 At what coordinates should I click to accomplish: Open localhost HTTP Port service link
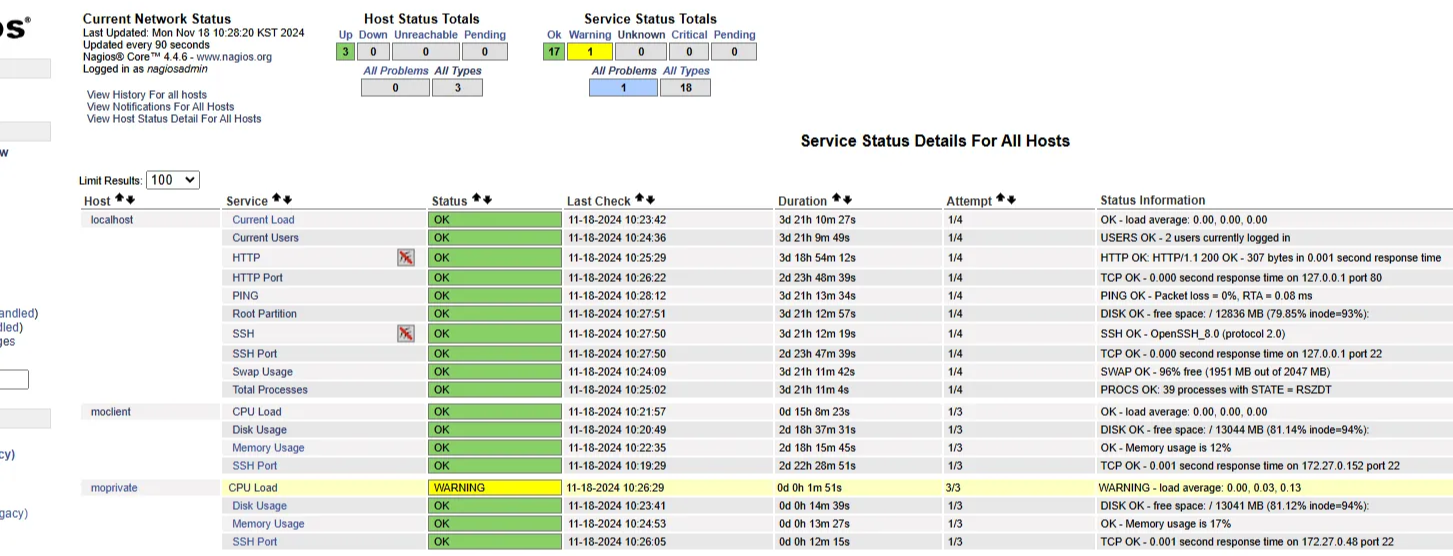(258, 278)
